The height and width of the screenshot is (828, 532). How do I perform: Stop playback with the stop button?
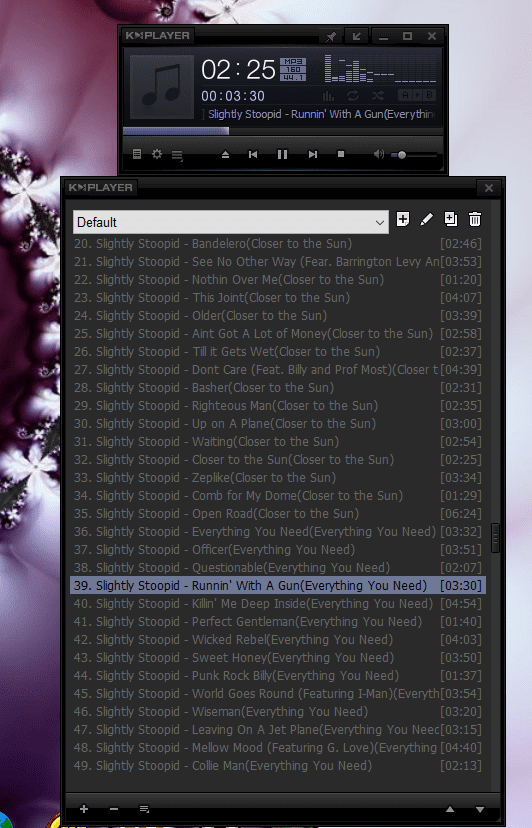click(x=341, y=154)
